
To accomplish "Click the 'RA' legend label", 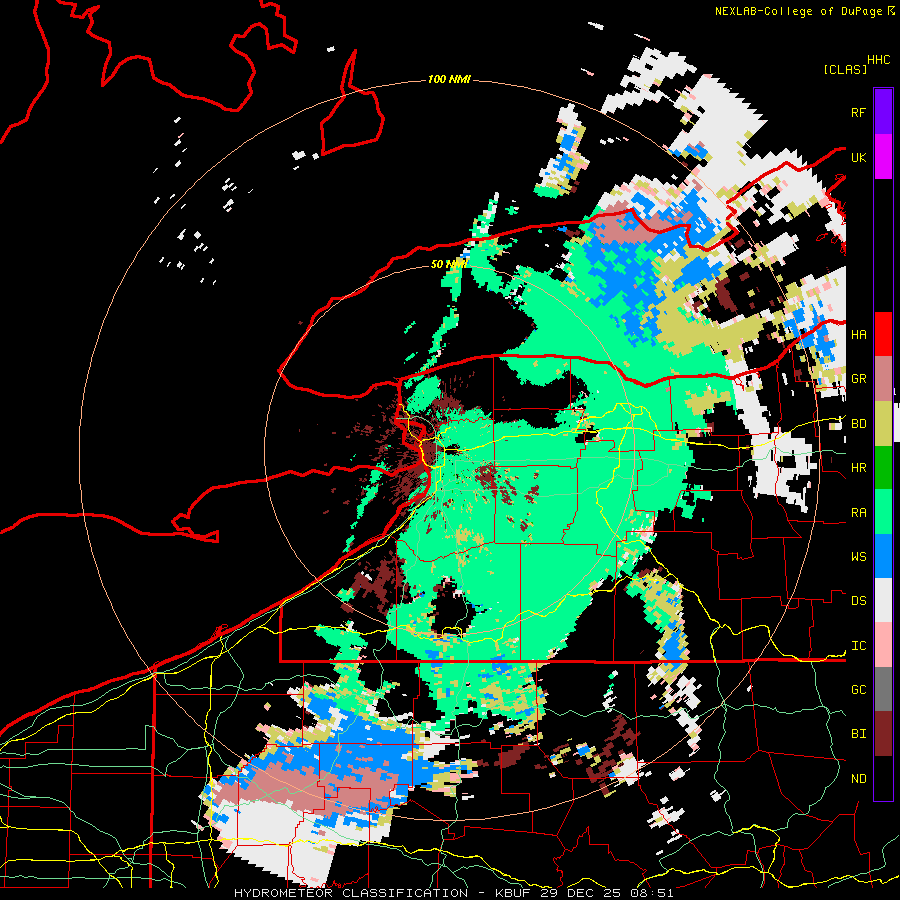I will coord(858,513).
